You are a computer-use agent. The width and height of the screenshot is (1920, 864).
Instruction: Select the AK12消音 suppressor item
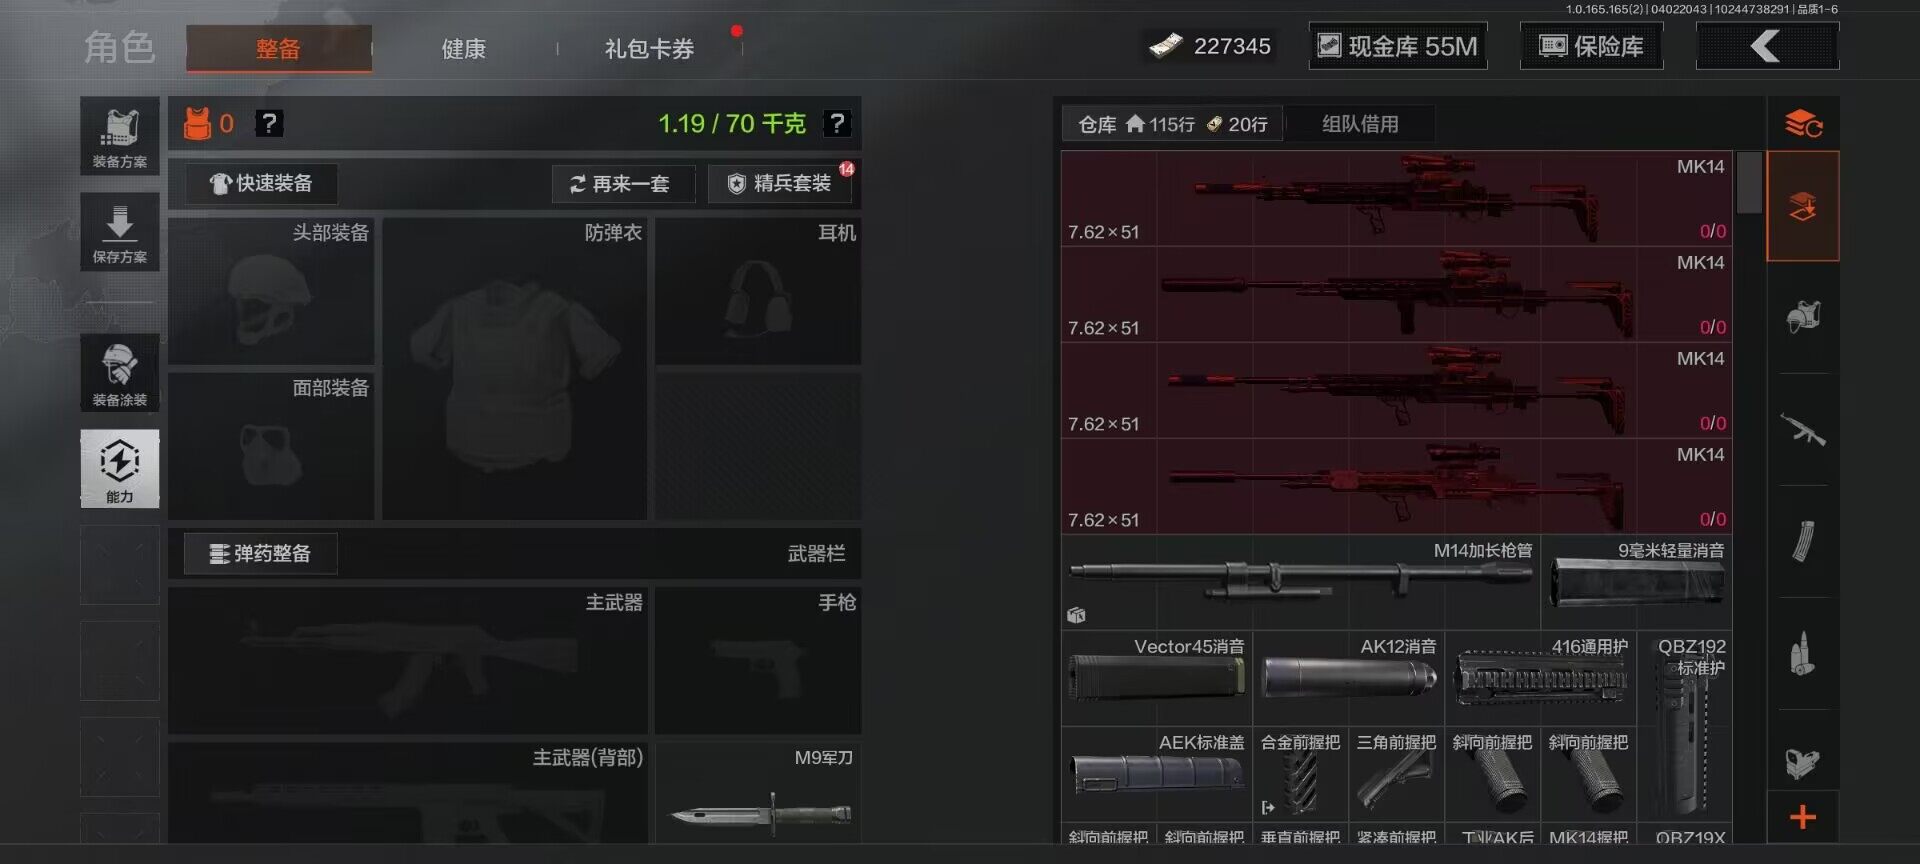point(1349,678)
